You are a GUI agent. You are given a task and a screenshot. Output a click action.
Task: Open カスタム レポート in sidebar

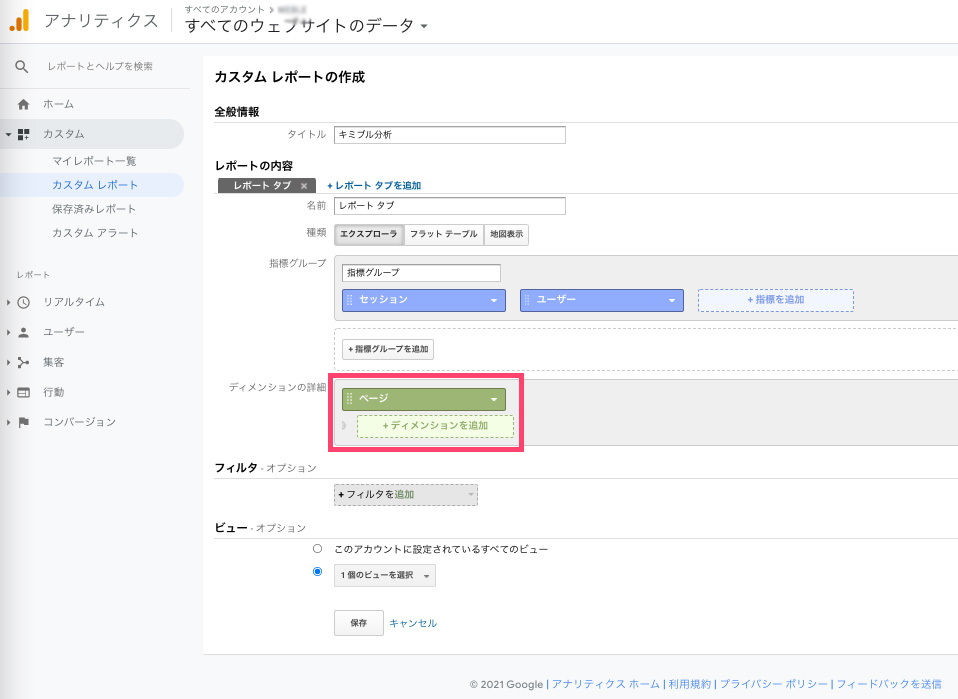(95, 185)
